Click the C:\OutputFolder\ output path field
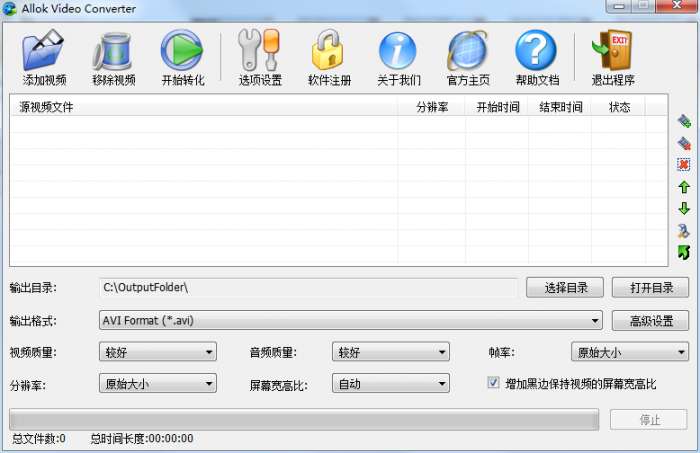Screen dimensions: 700x453 pos(308,288)
